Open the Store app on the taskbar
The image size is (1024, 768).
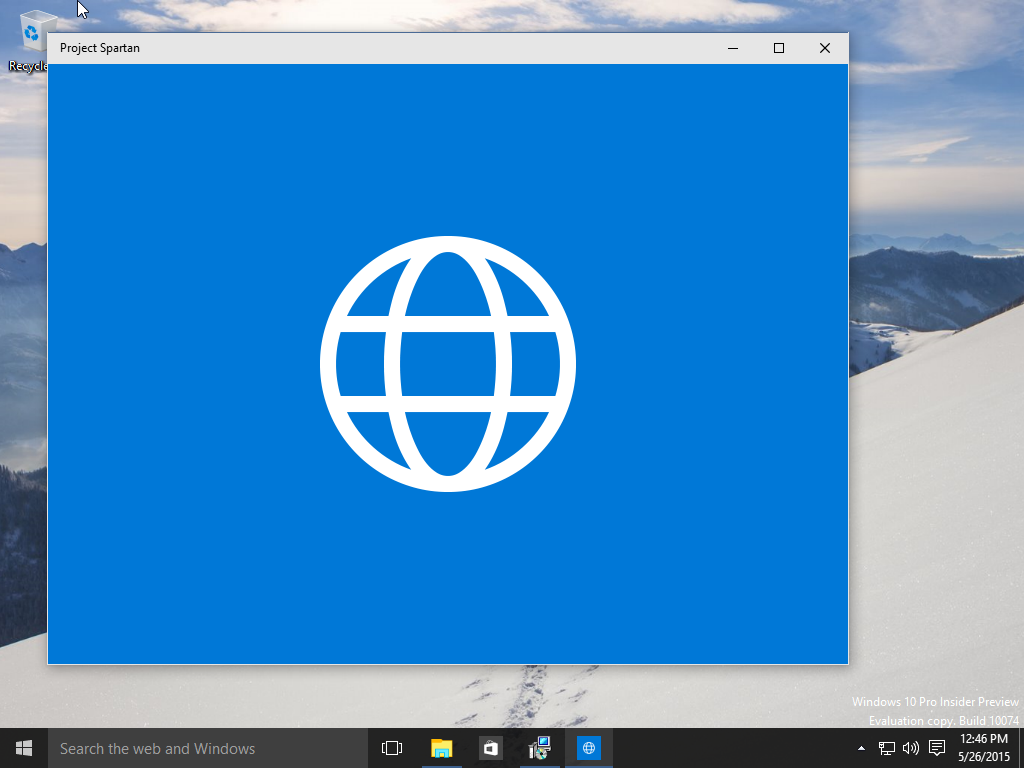(x=490, y=748)
